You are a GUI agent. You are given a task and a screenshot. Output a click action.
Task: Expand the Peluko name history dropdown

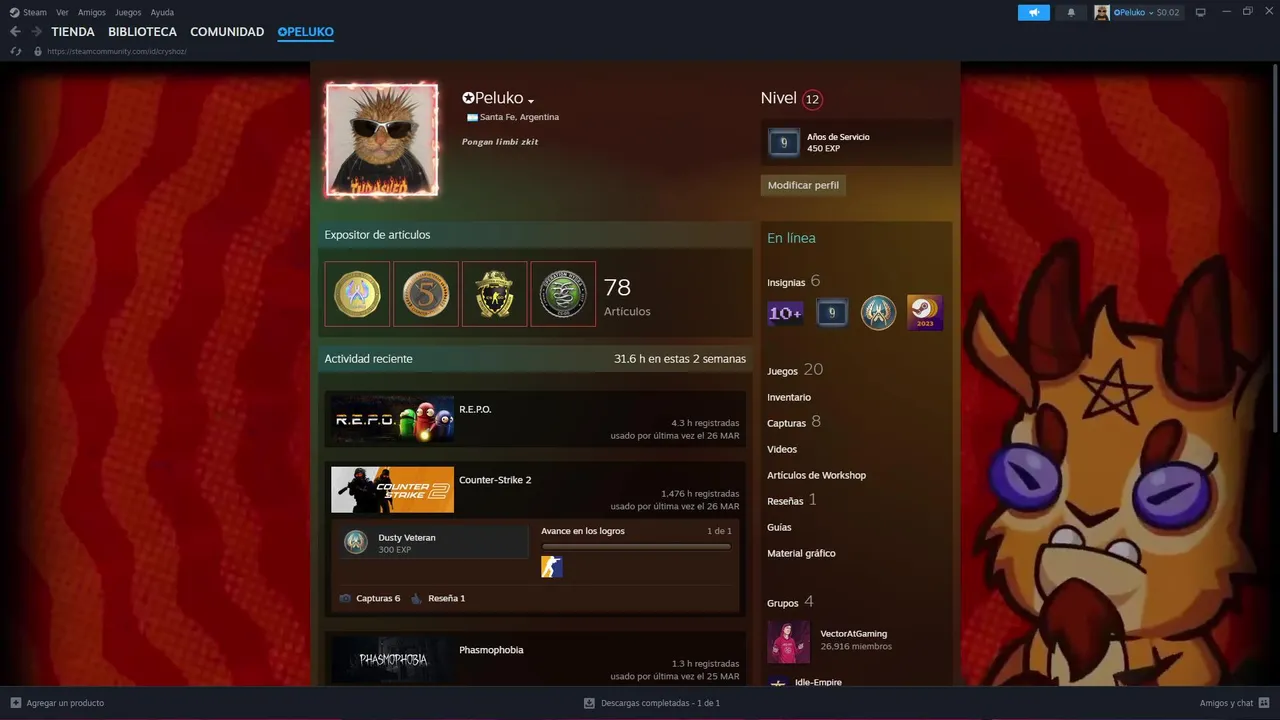click(x=531, y=100)
